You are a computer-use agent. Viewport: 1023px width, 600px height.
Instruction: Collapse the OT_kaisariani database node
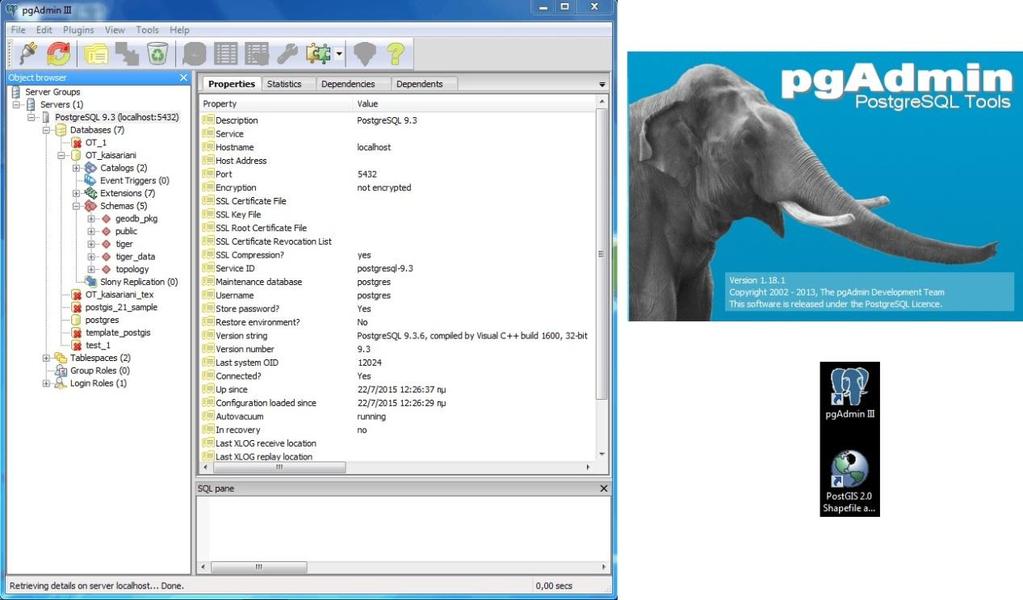tap(61, 155)
